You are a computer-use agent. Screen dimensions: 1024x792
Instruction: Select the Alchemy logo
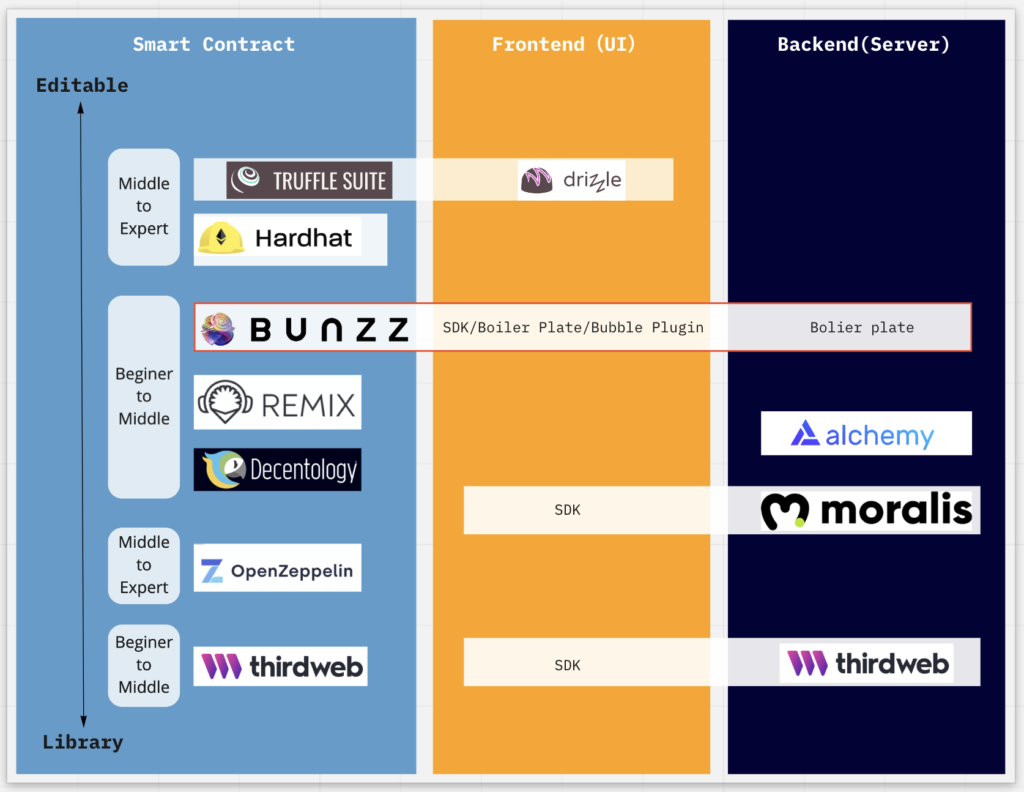tap(866, 433)
